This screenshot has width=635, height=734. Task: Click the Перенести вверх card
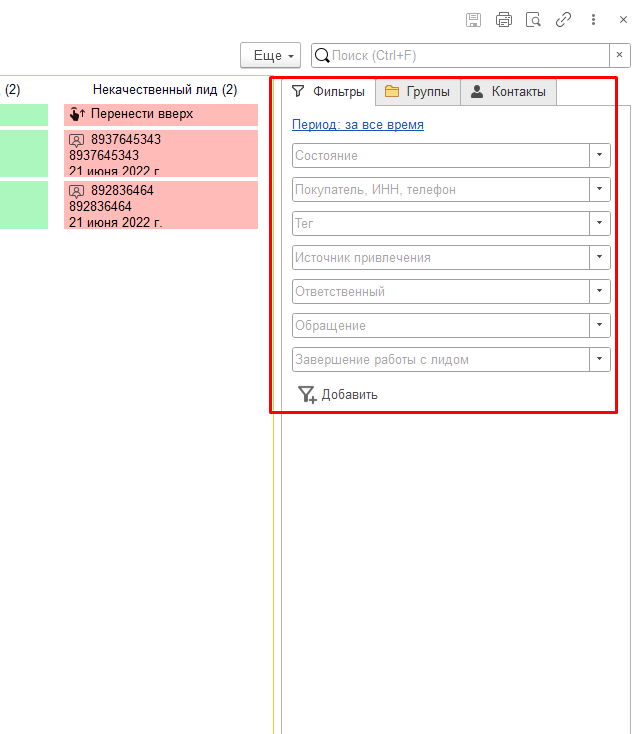[161, 115]
